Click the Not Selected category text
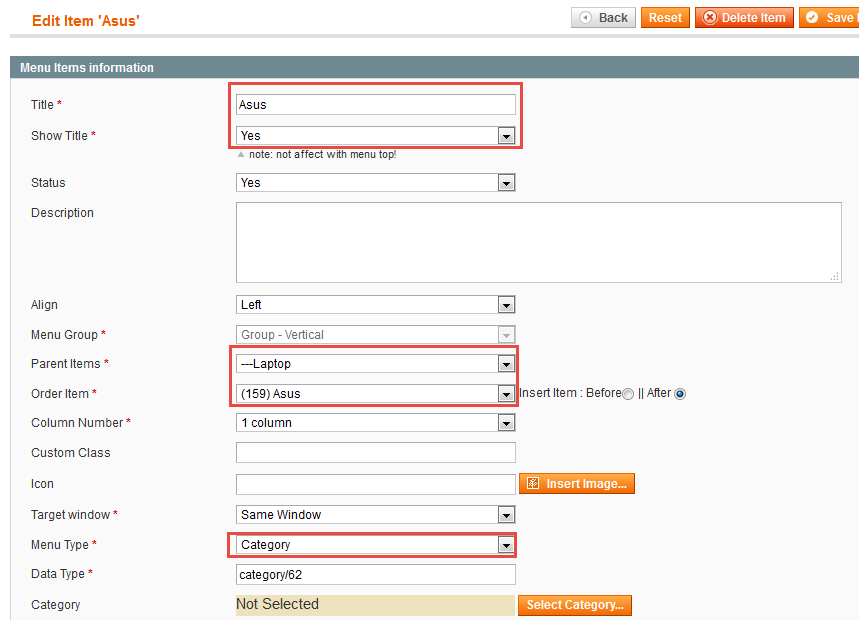The width and height of the screenshot is (859, 620). [x=277, y=604]
